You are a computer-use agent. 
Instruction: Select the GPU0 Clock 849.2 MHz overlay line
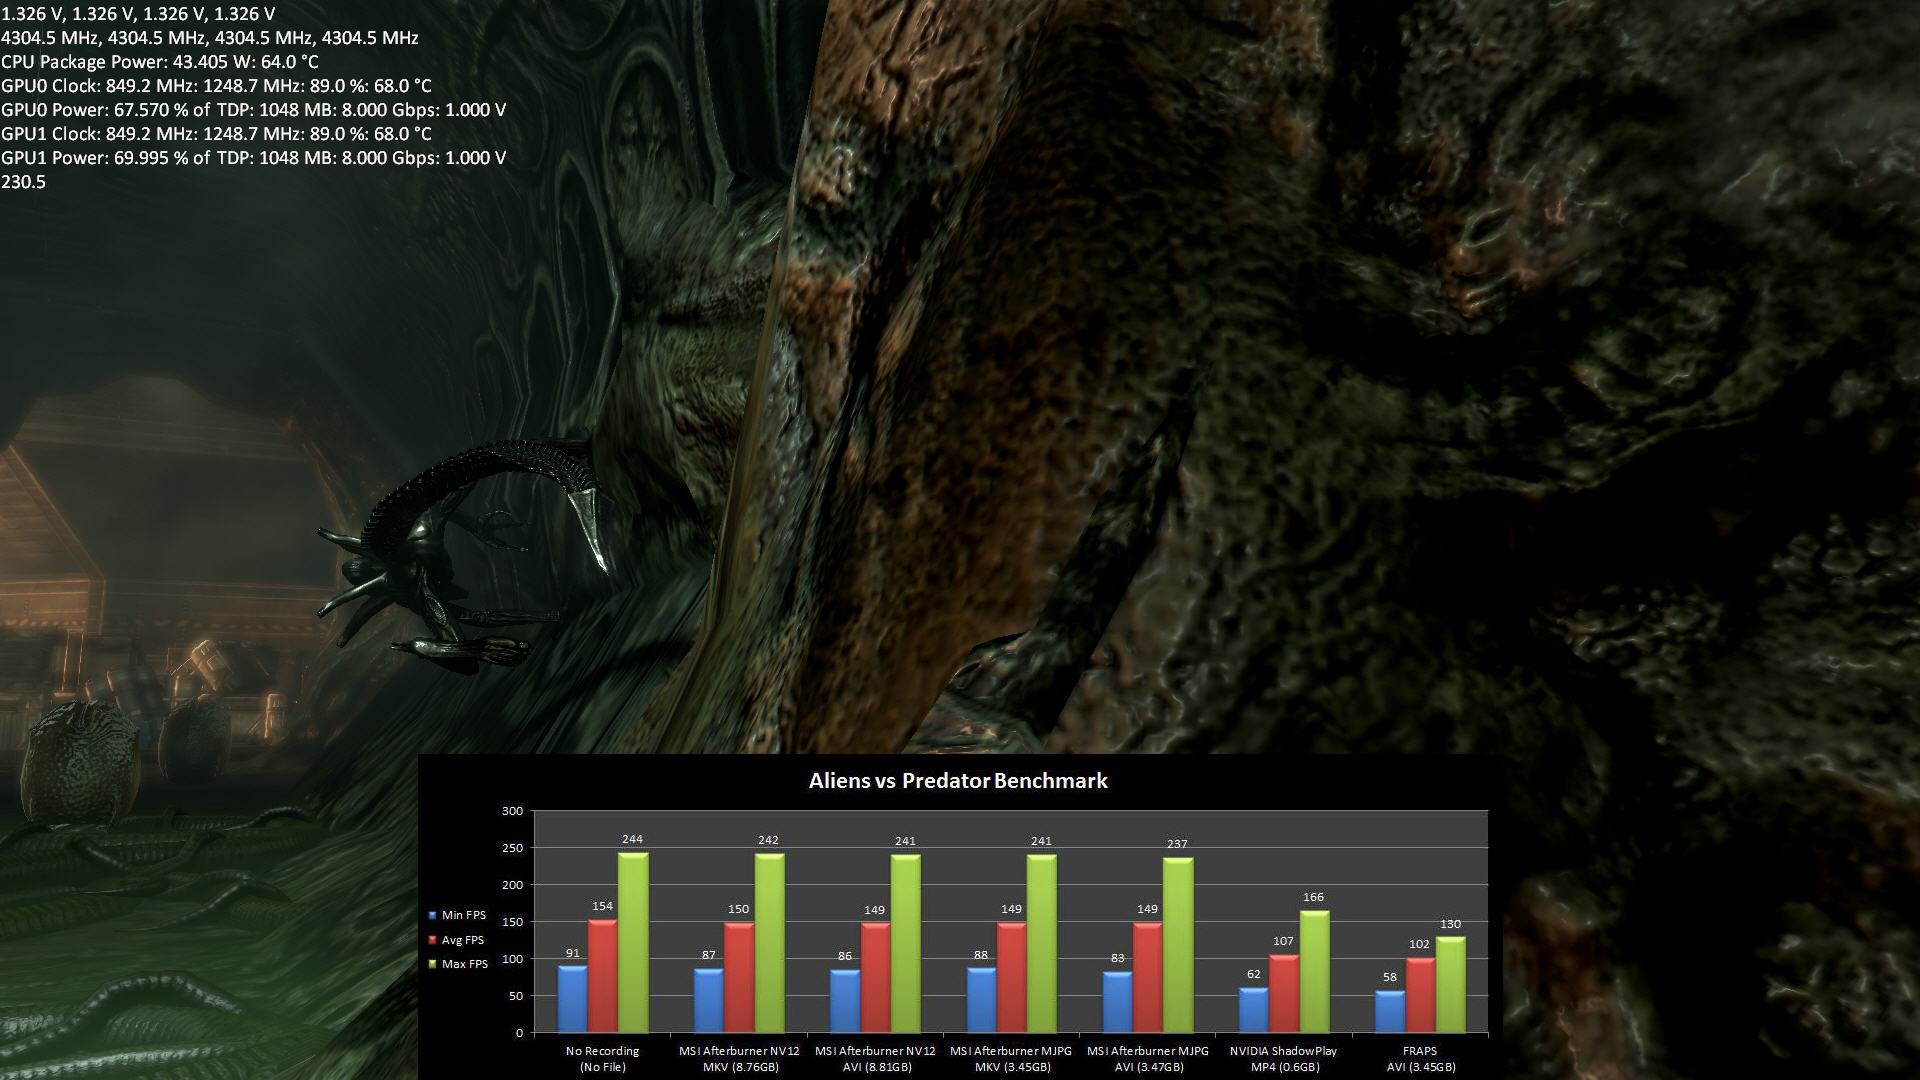coord(216,86)
